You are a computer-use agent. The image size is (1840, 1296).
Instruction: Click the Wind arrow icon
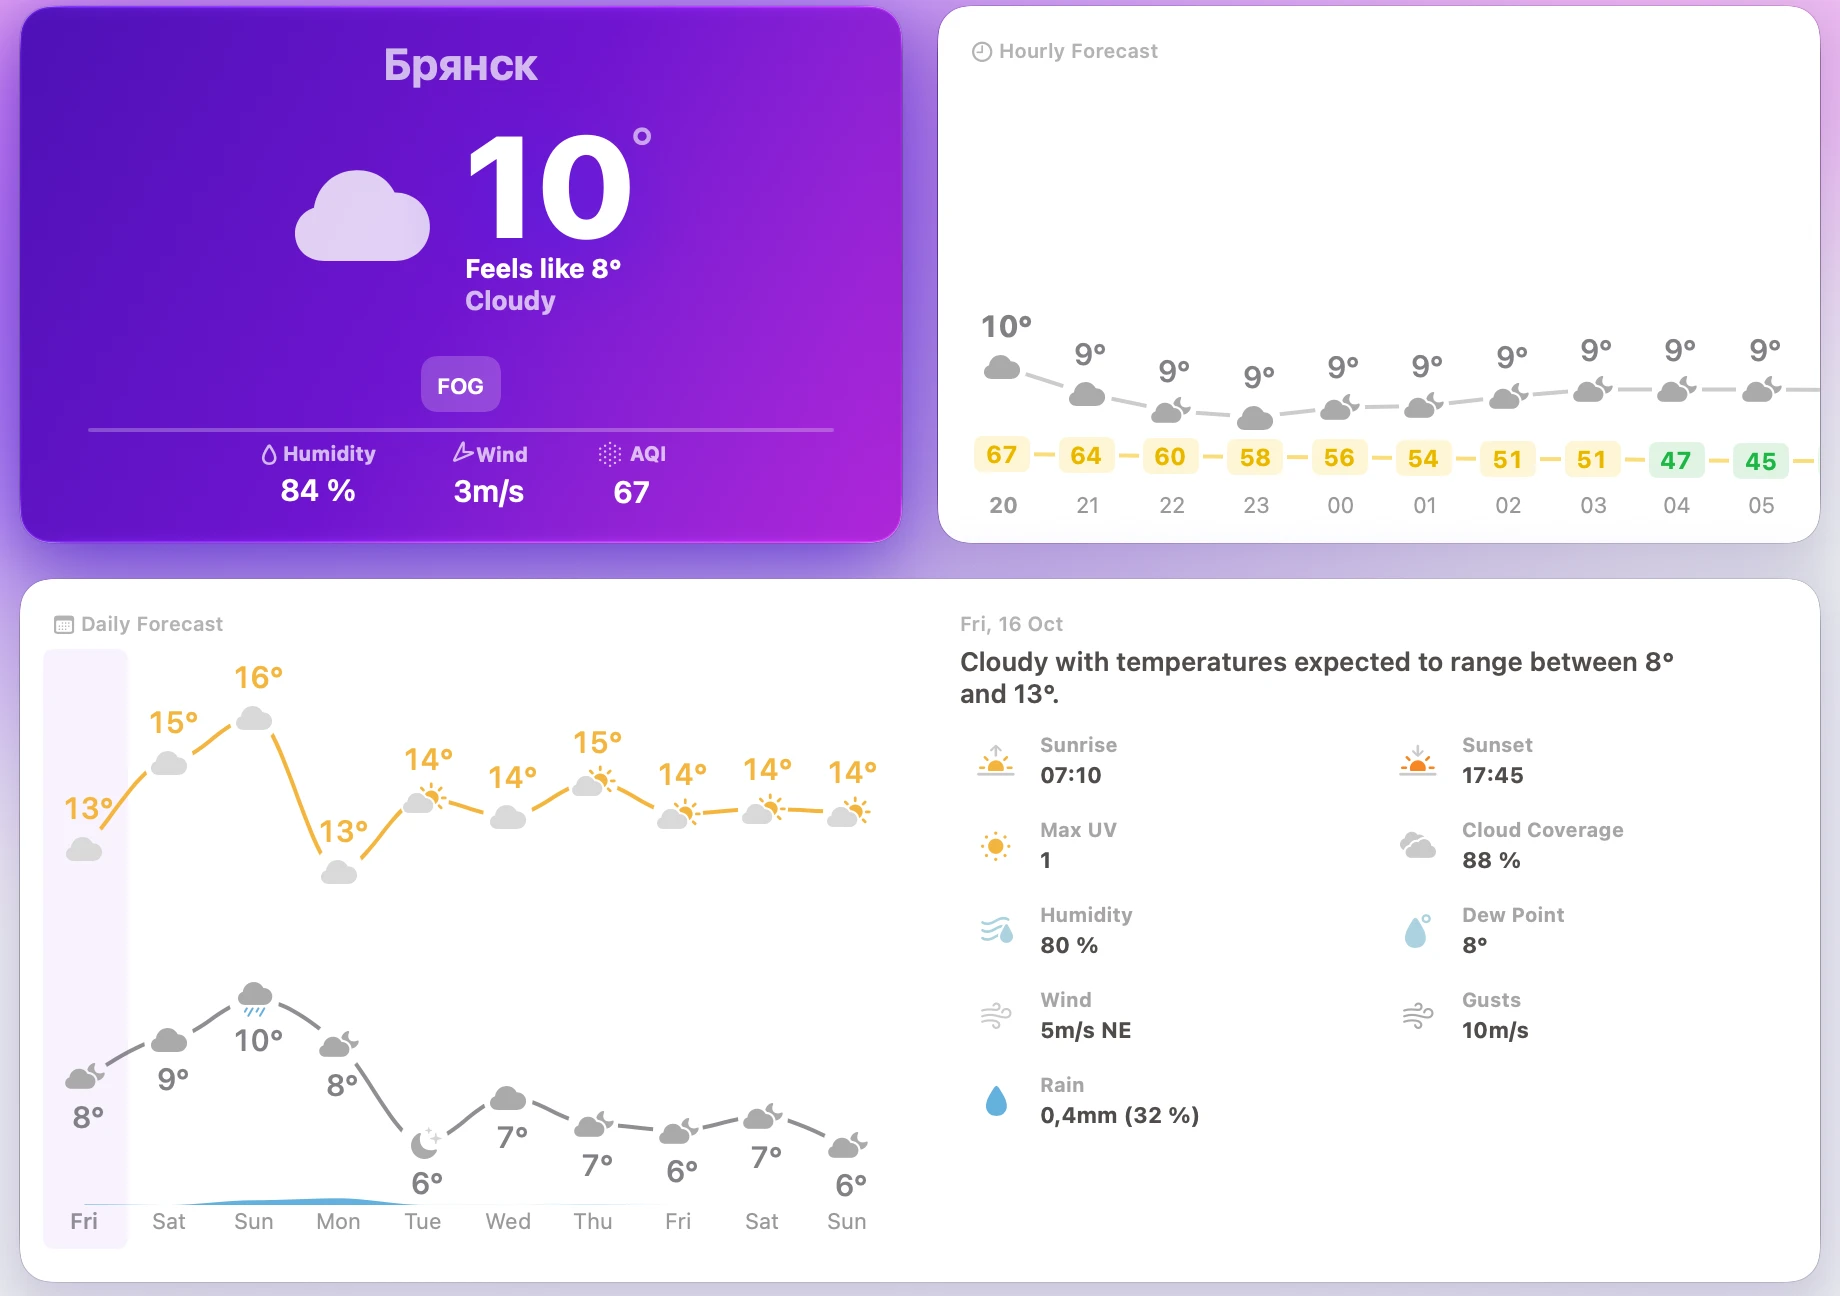[462, 453]
